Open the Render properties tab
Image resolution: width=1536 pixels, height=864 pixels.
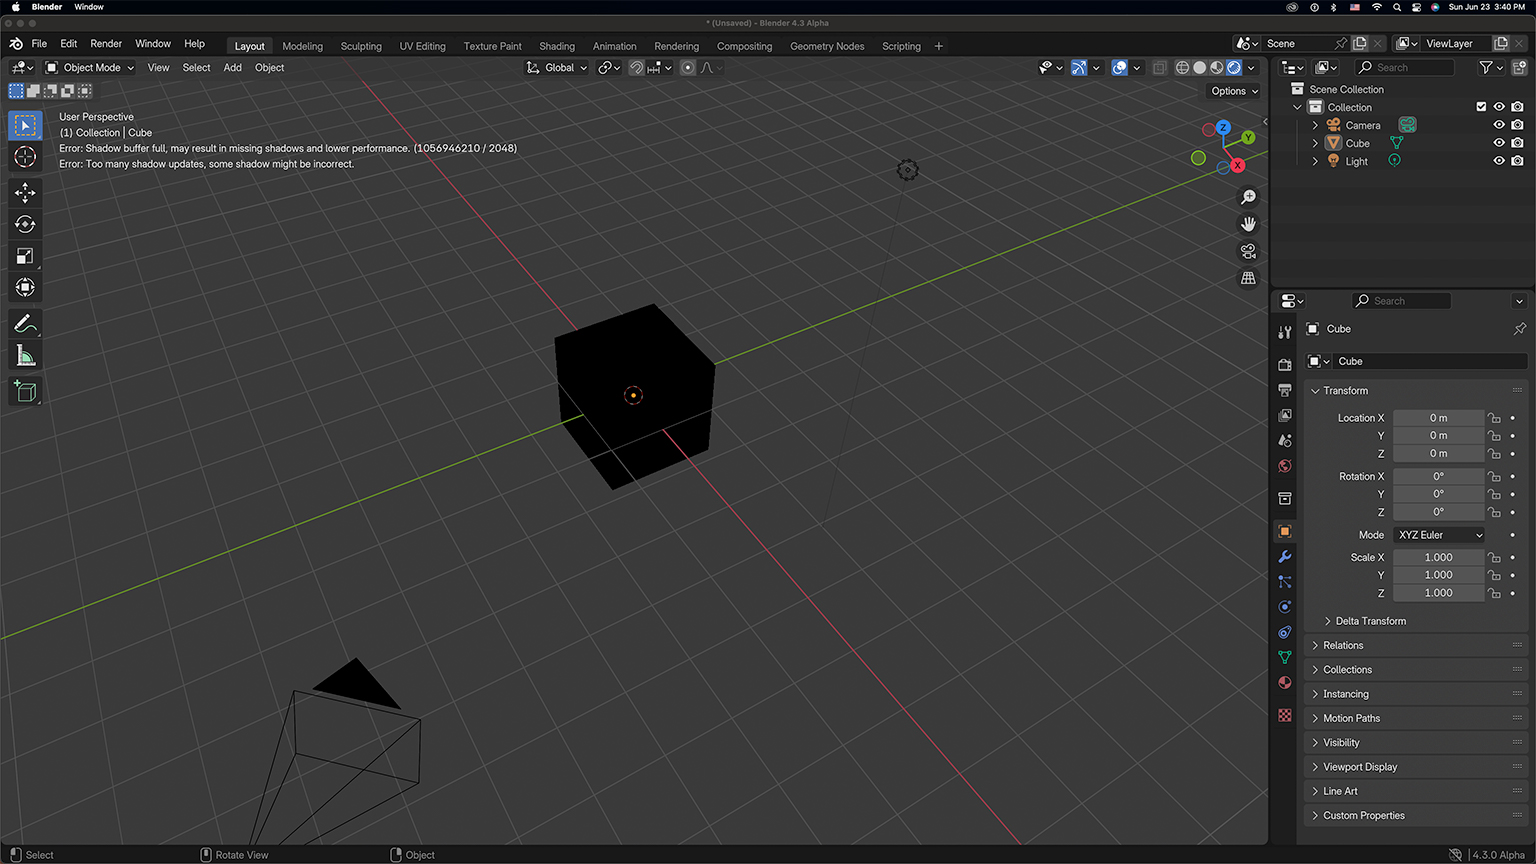[1284, 364]
